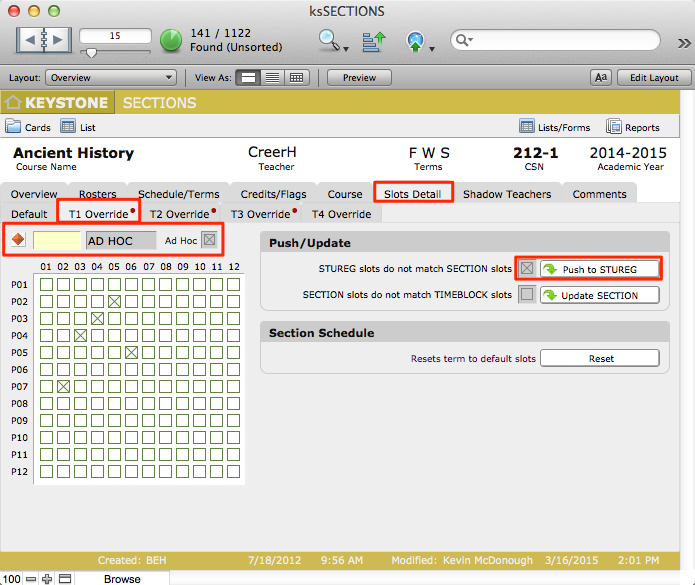Image resolution: width=695 pixels, height=585 pixels.
Task: Toggle the SECTION slots mismatch TIMEBLOCK checkbox
Action: (527, 295)
